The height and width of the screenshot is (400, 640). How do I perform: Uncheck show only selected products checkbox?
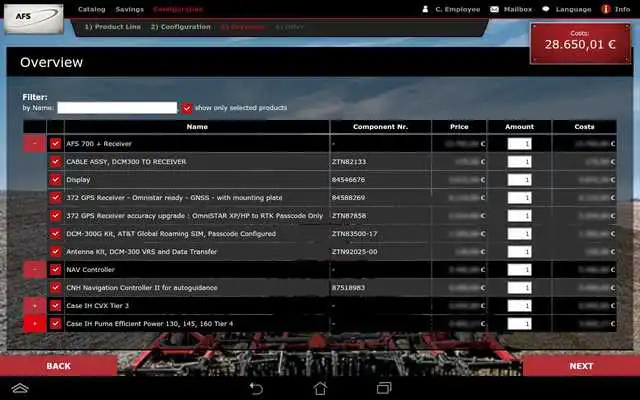click(x=187, y=108)
